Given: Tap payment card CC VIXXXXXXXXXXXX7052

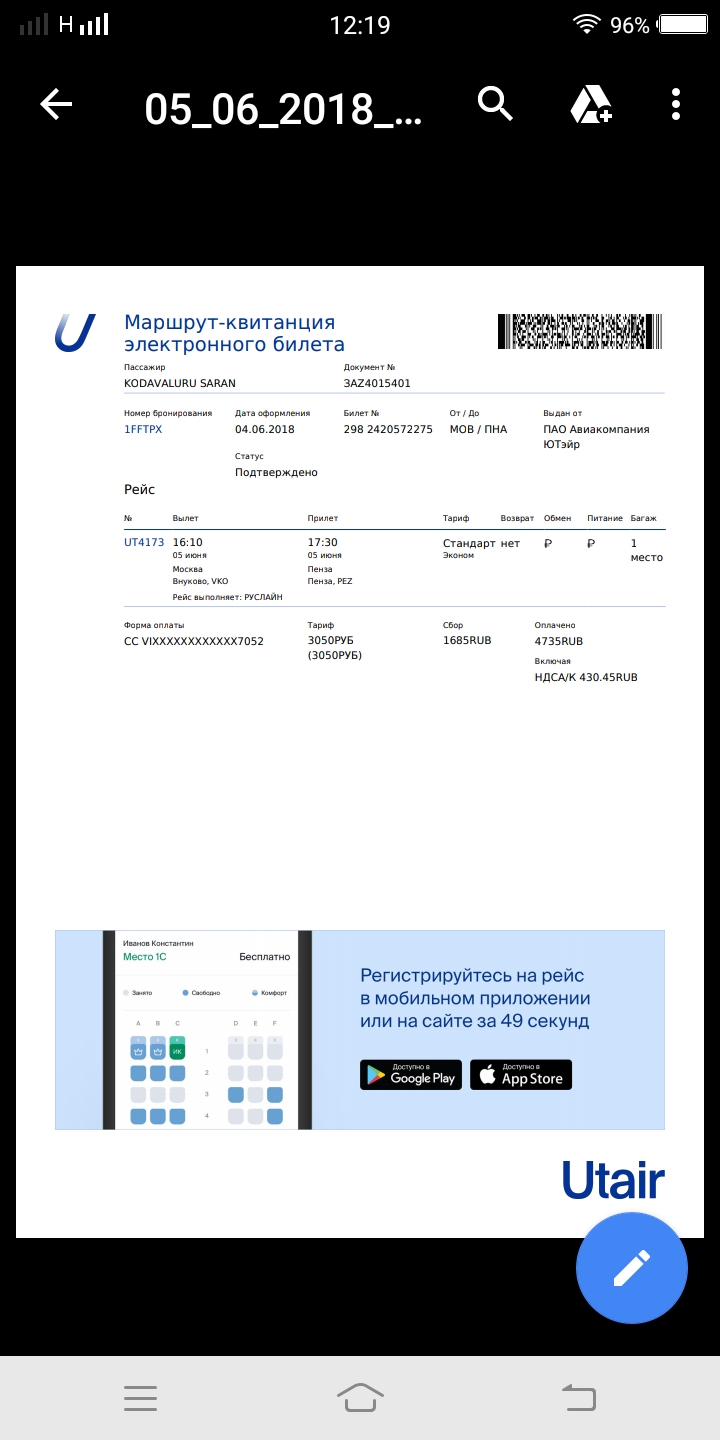Looking at the screenshot, I should point(194,641).
